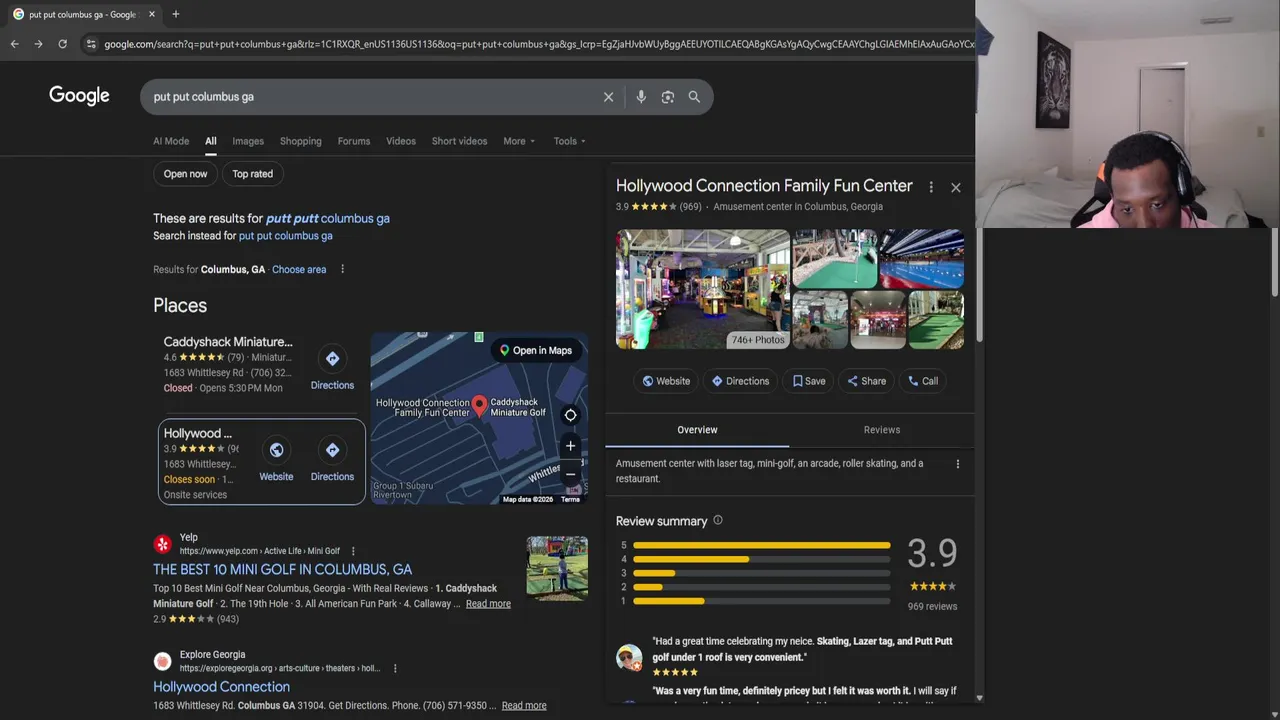
Task: Click the 4-star rating bar
Action: (761, 559)
